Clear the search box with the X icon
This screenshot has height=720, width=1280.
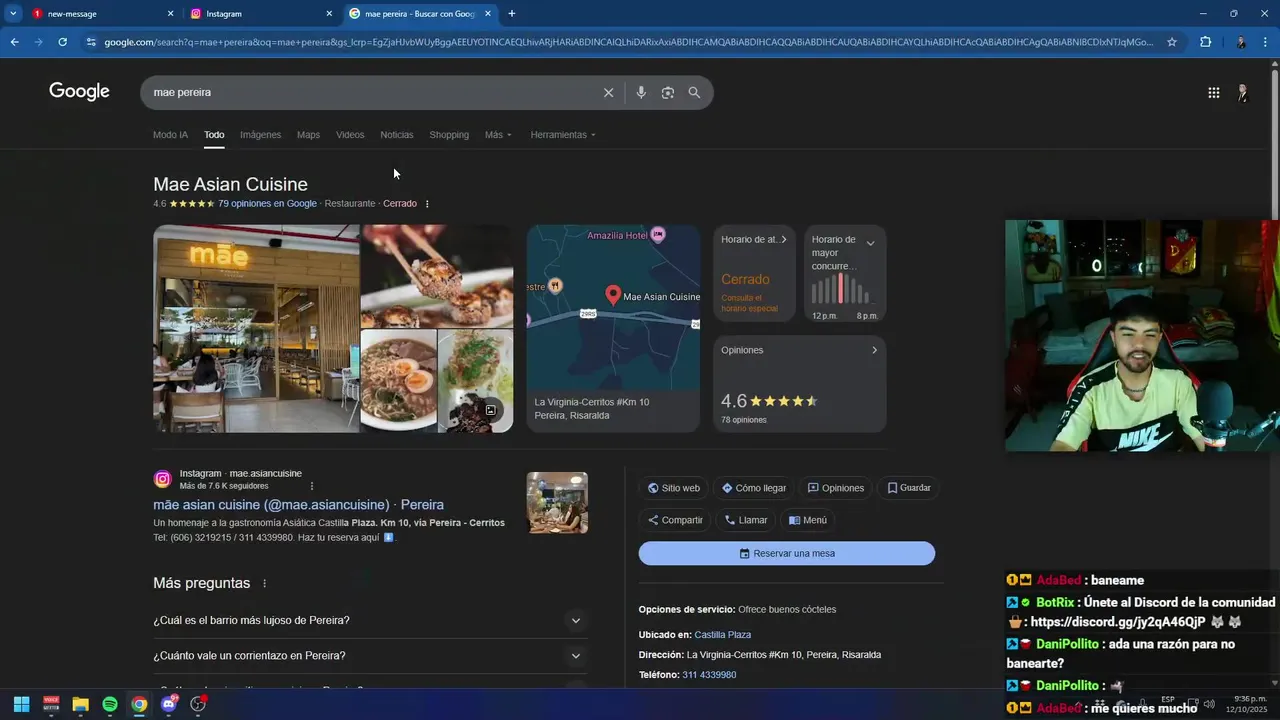click(608, 92)
